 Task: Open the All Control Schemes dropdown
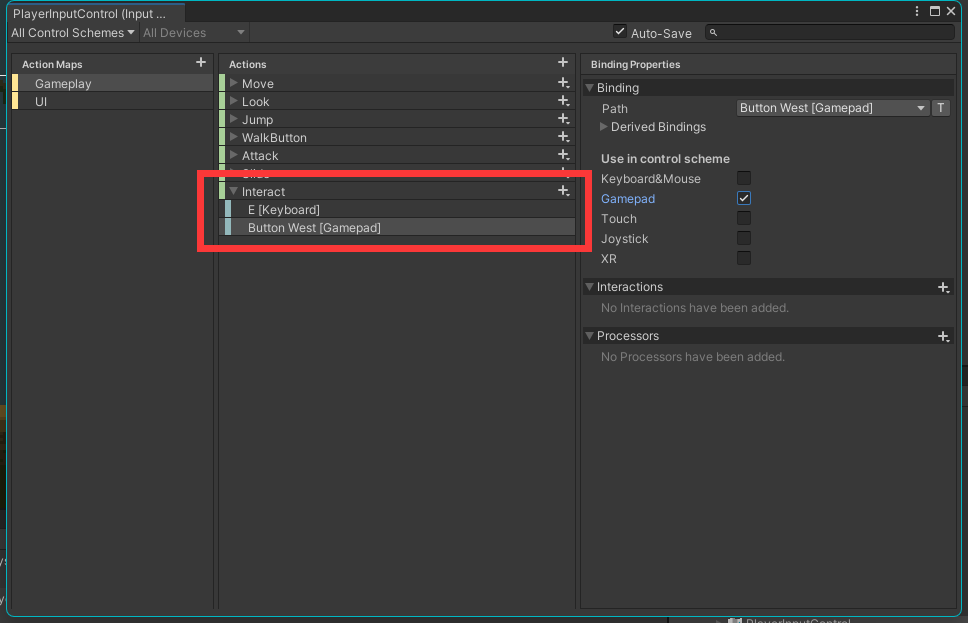pyautogui.click(x=73, y=33)
